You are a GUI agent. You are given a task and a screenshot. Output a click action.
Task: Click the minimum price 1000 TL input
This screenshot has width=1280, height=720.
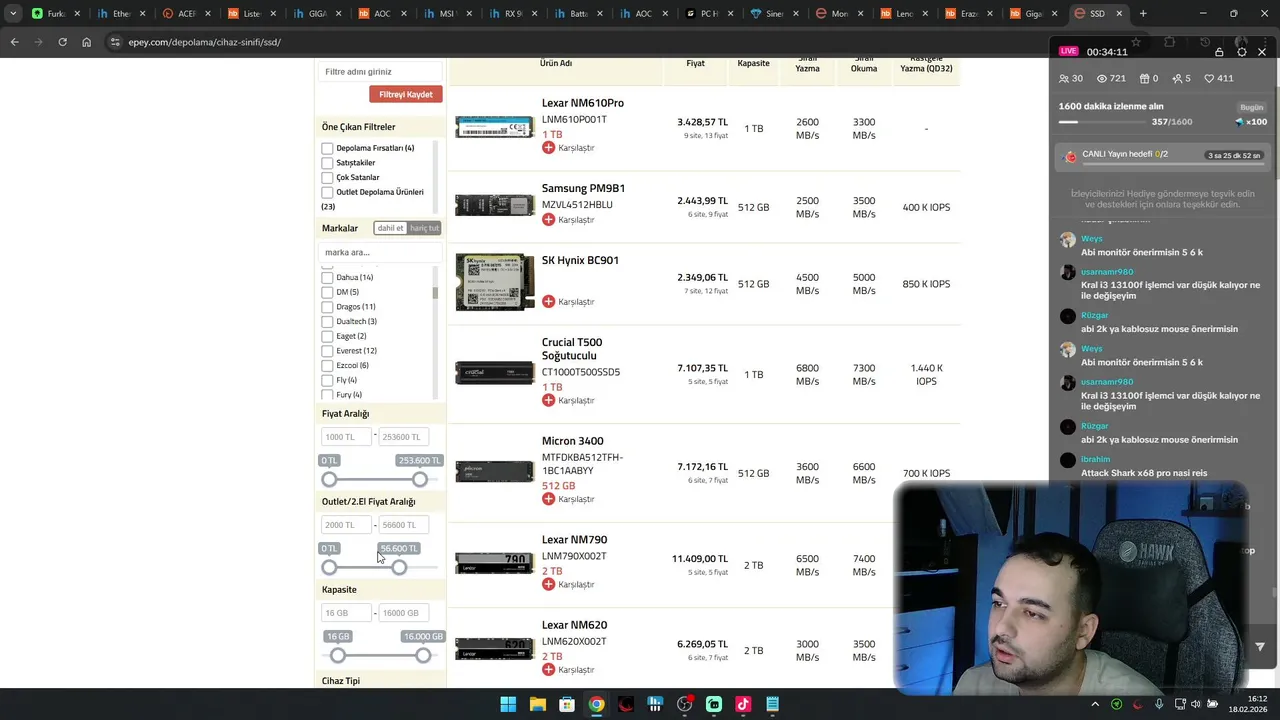pyautogui.click(x=346, y=437)
